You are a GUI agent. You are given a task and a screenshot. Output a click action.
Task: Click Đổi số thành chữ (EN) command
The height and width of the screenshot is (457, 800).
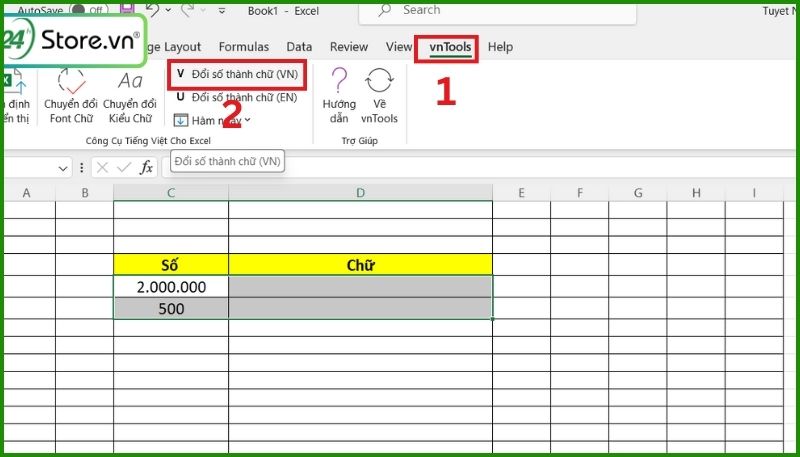pyautogui.click(x=237, y=97)
